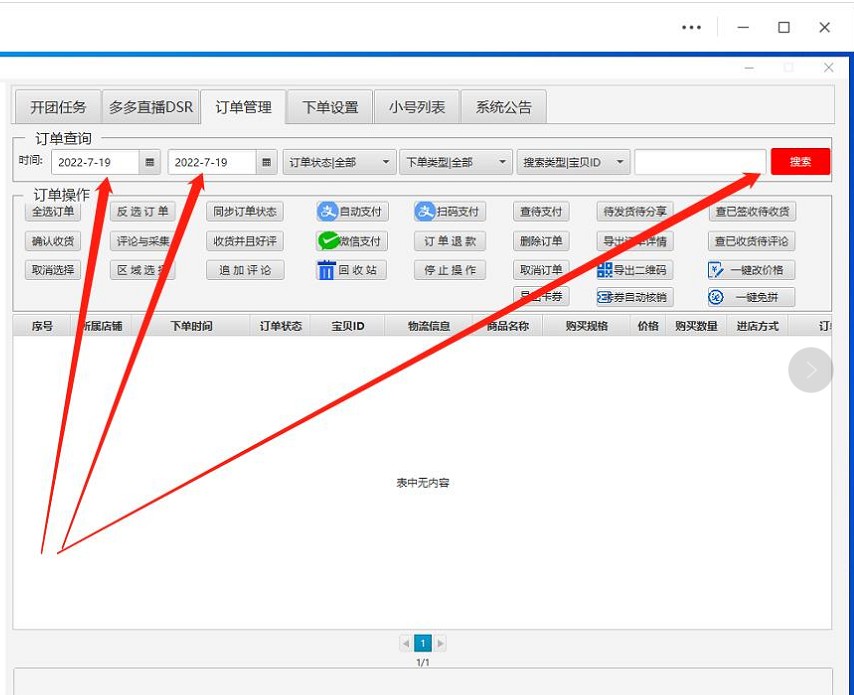Click 一键改价格 price edit button
The image size is (854, 695).
click(x=751, y=270)
